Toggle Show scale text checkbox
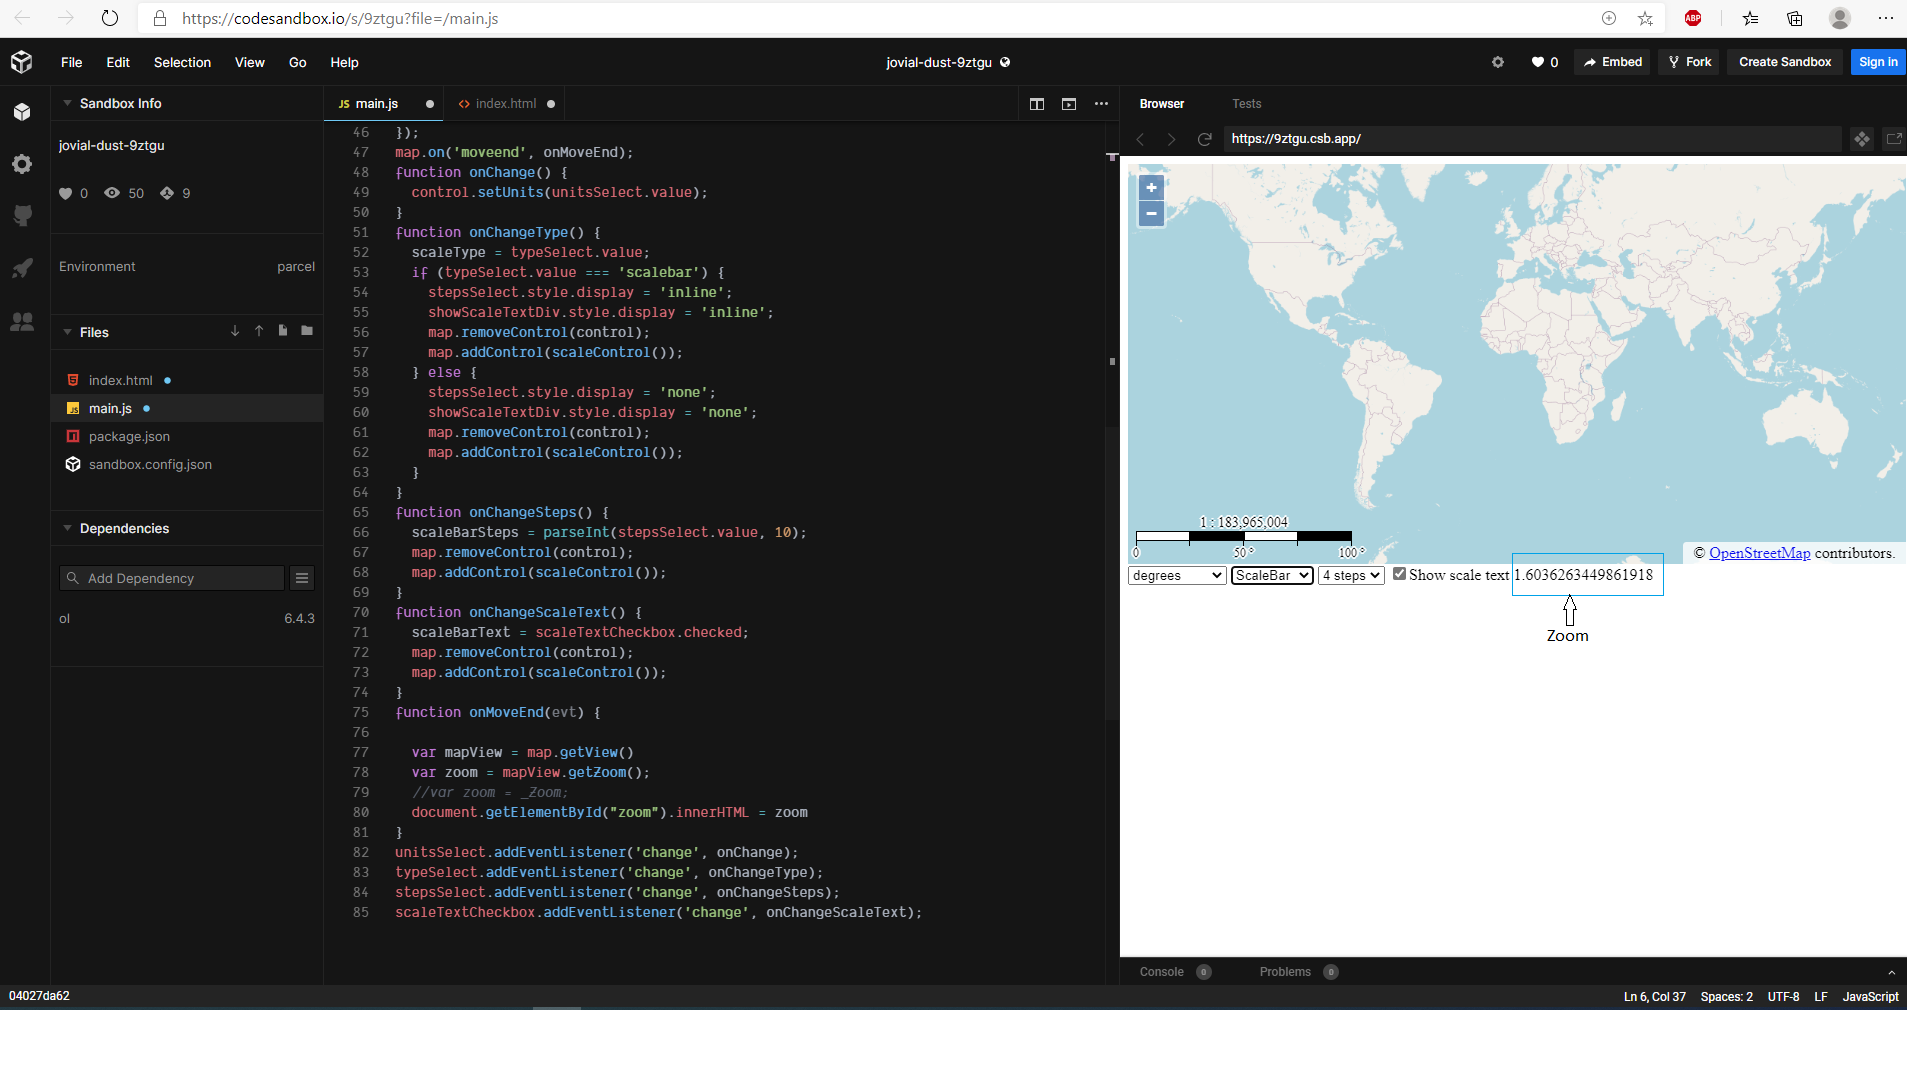The image size is (1907, 1083). pos(1400,574)
